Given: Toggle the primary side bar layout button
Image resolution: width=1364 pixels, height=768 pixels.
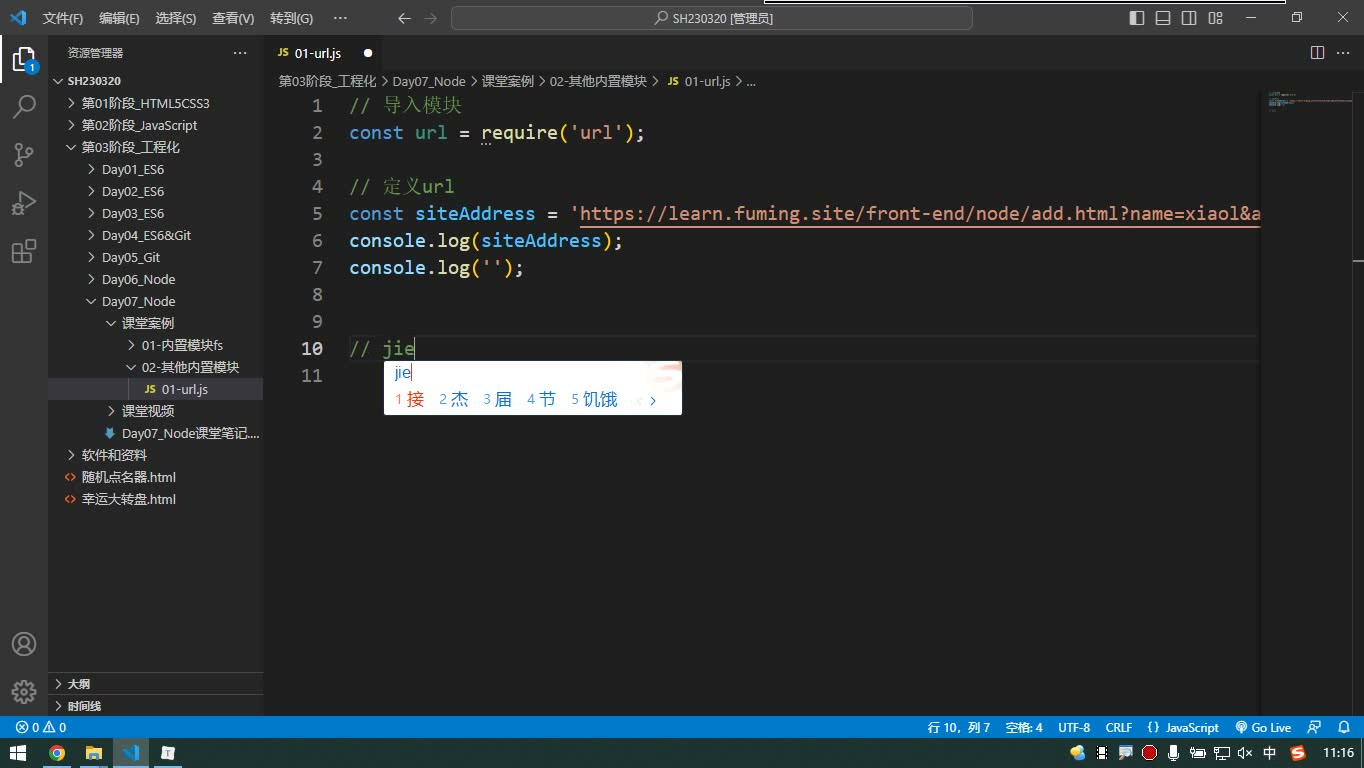Looking at the screenshot, I should pyautogui.click(x=1137, y=18).
